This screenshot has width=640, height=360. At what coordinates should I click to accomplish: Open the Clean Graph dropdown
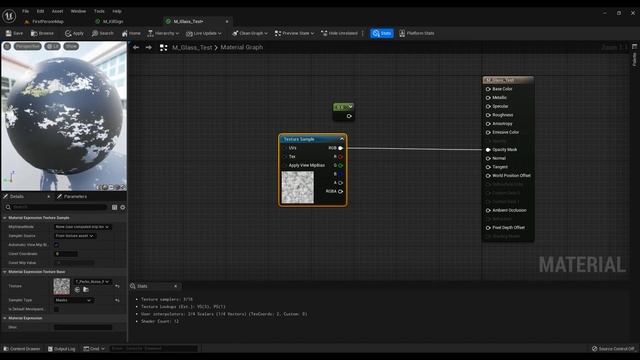point(249,33)
